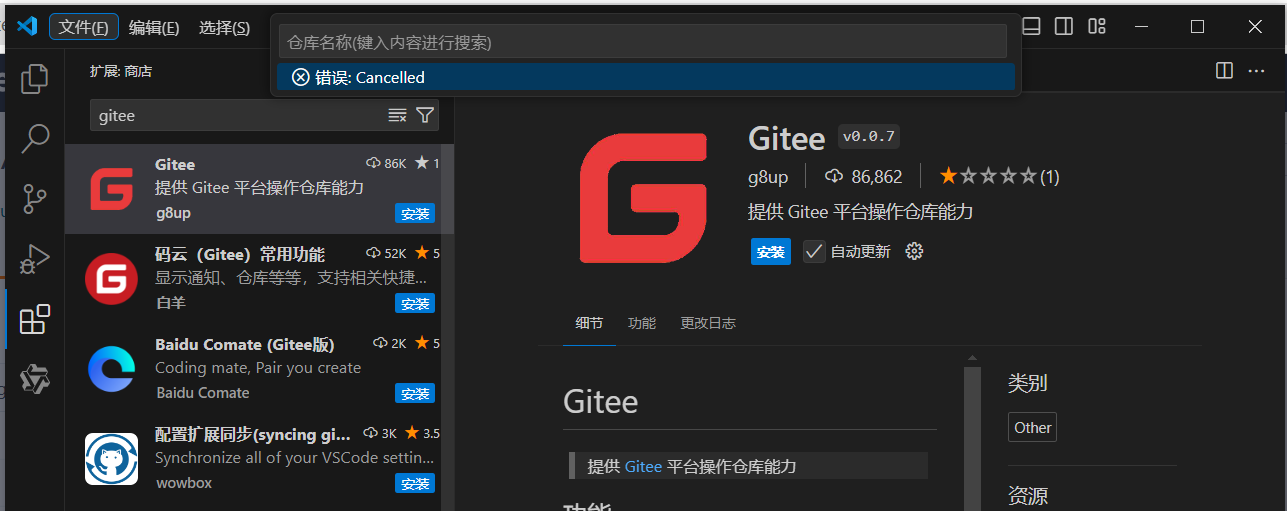Click the 类别 heading
This screenshot has width=1287, height=511.
pyautogui.click(x=1027, y=383)
